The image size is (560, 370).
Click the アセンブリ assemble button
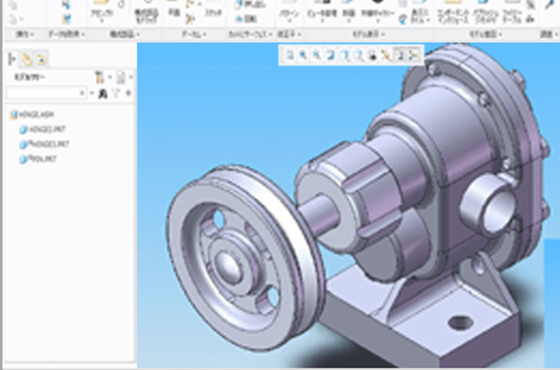coord(101,10)
